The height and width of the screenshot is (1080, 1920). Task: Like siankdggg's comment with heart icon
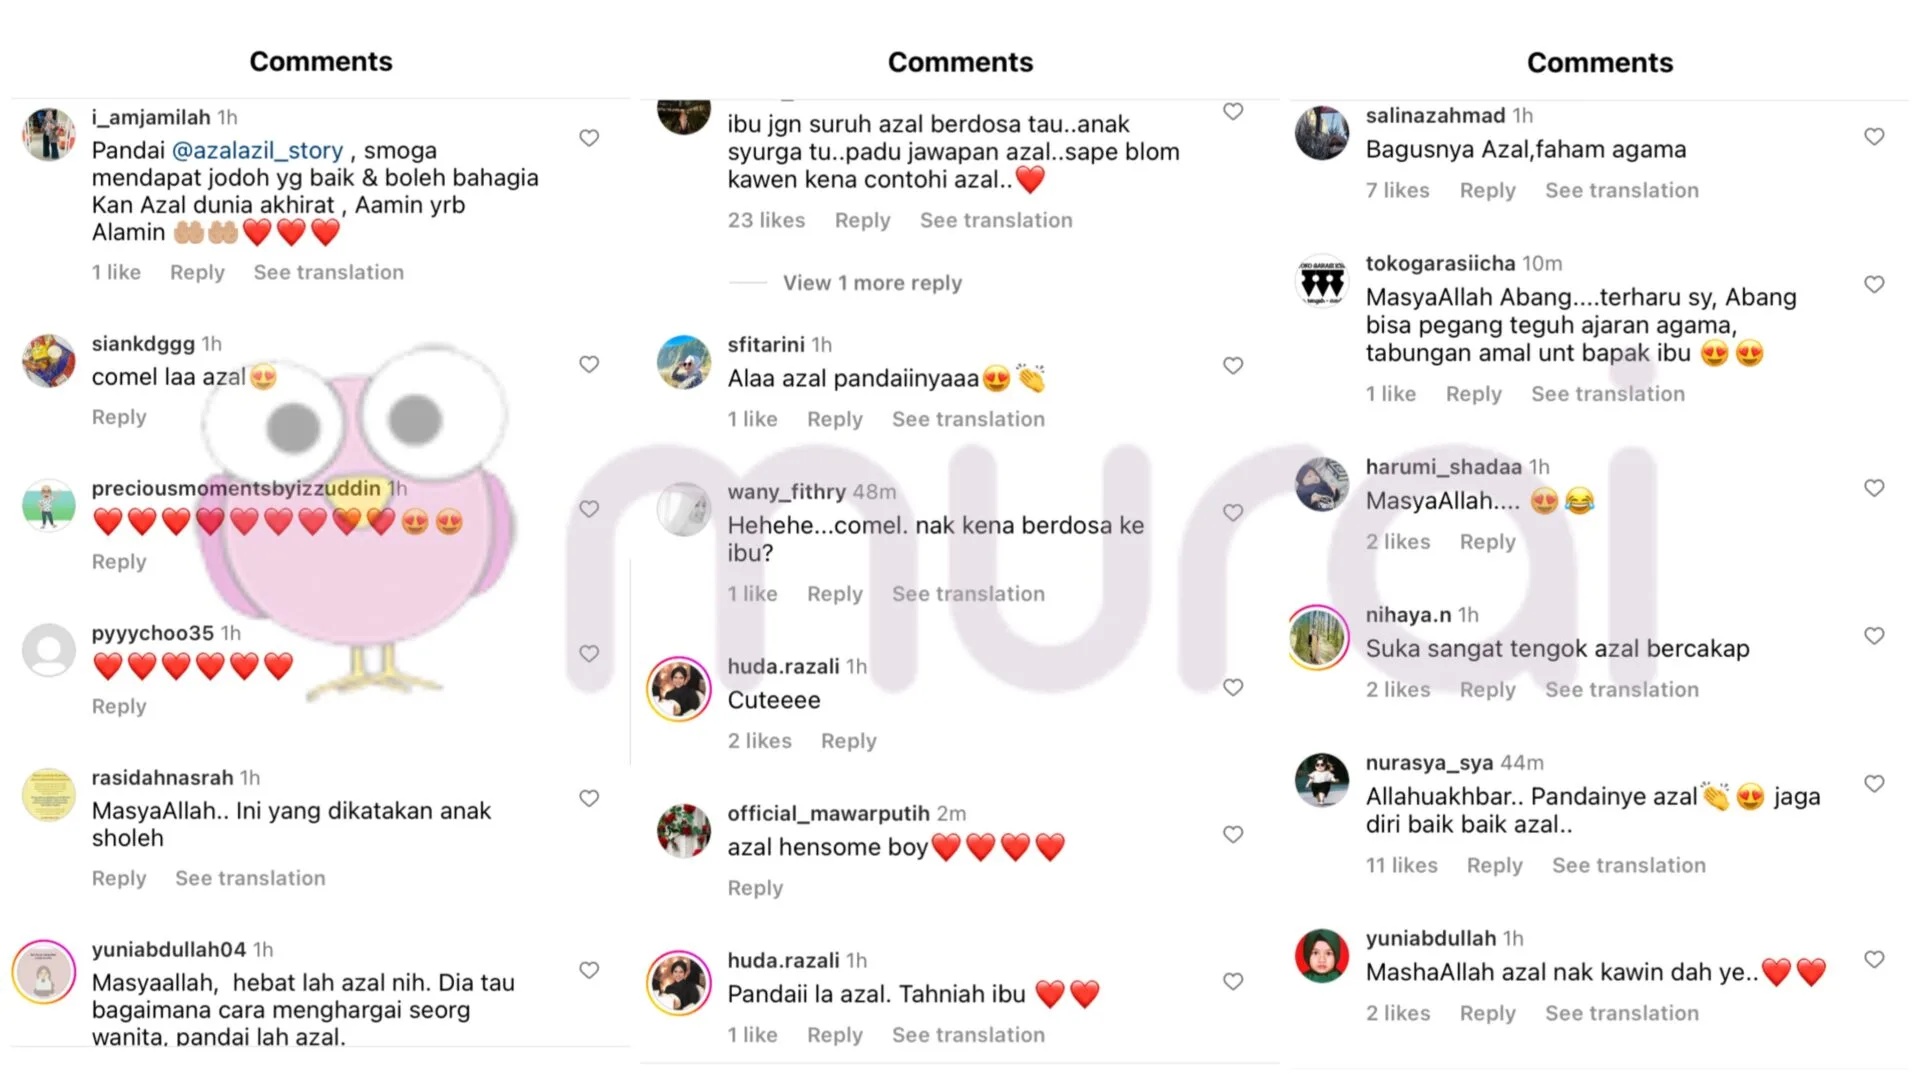pyautogui.click(x=589, y=364)
